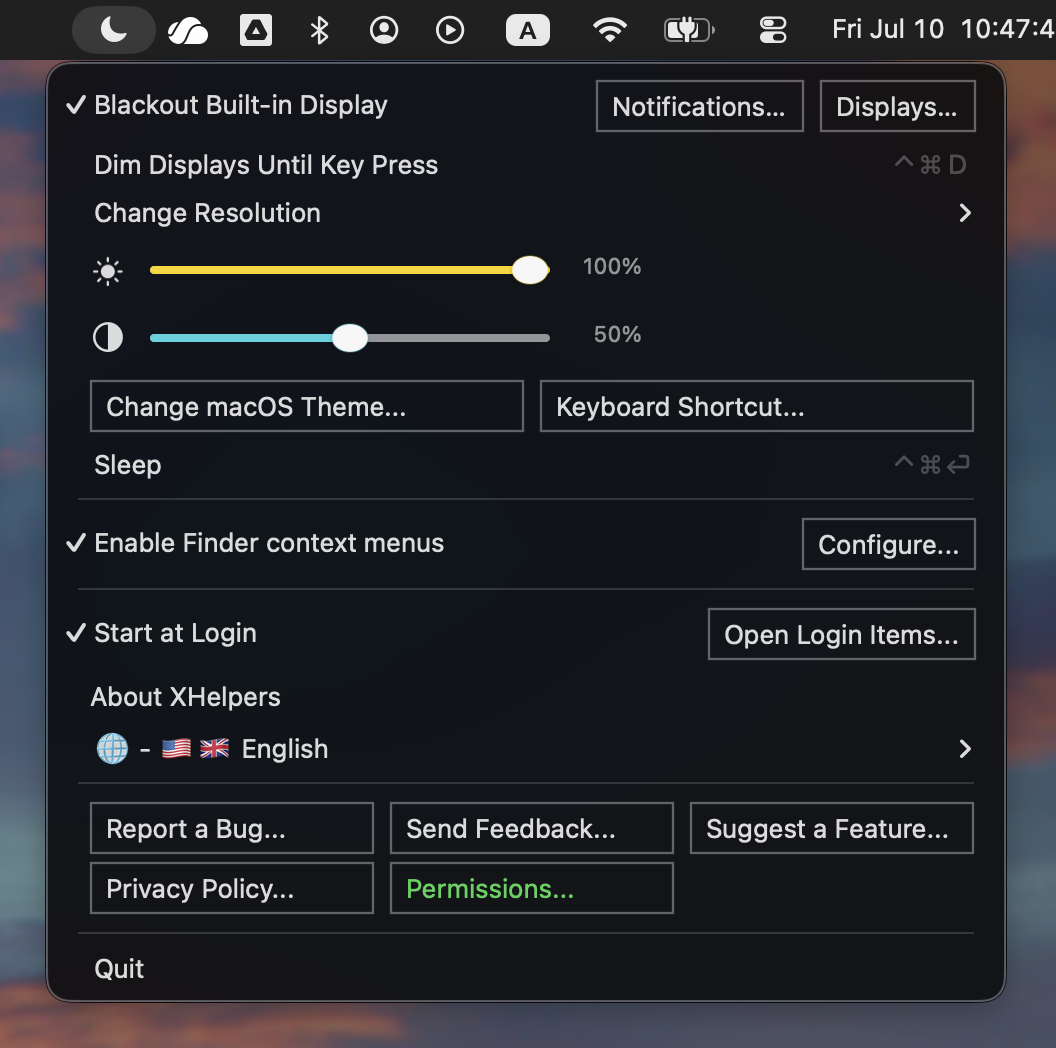
Task: Choose the Sleep menu item
Action: (x=526, y=465)
